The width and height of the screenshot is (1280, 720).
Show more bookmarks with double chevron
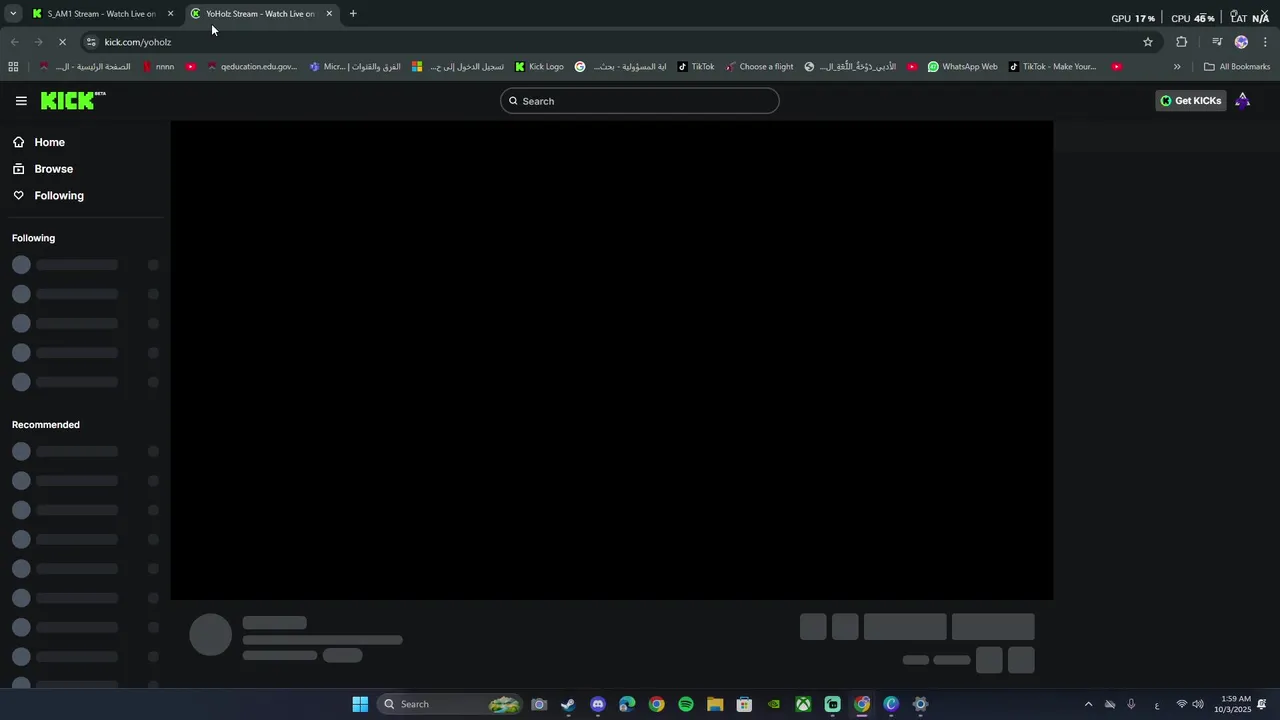(1177, 67)
